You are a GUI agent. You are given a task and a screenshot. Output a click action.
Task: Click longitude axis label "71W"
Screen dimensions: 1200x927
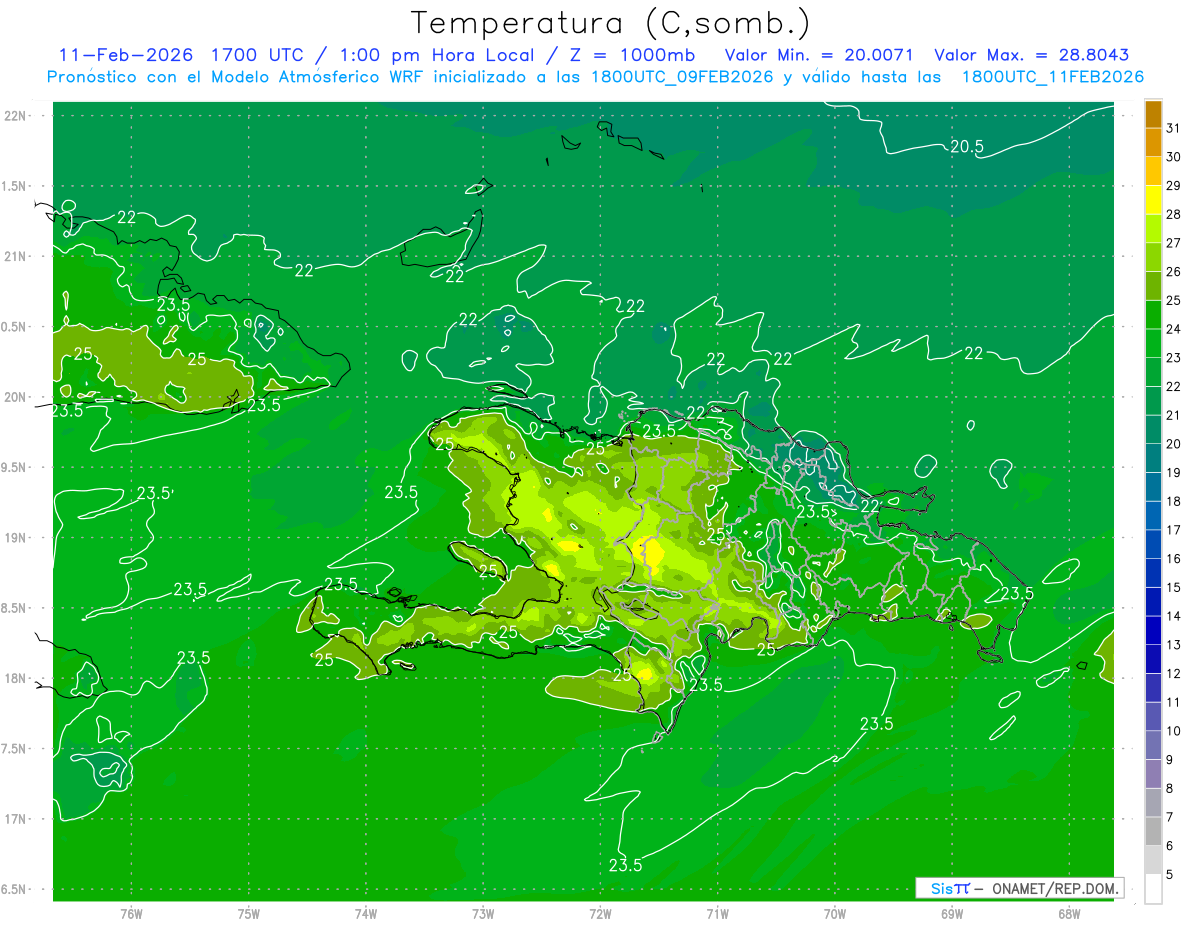[717, 914]
